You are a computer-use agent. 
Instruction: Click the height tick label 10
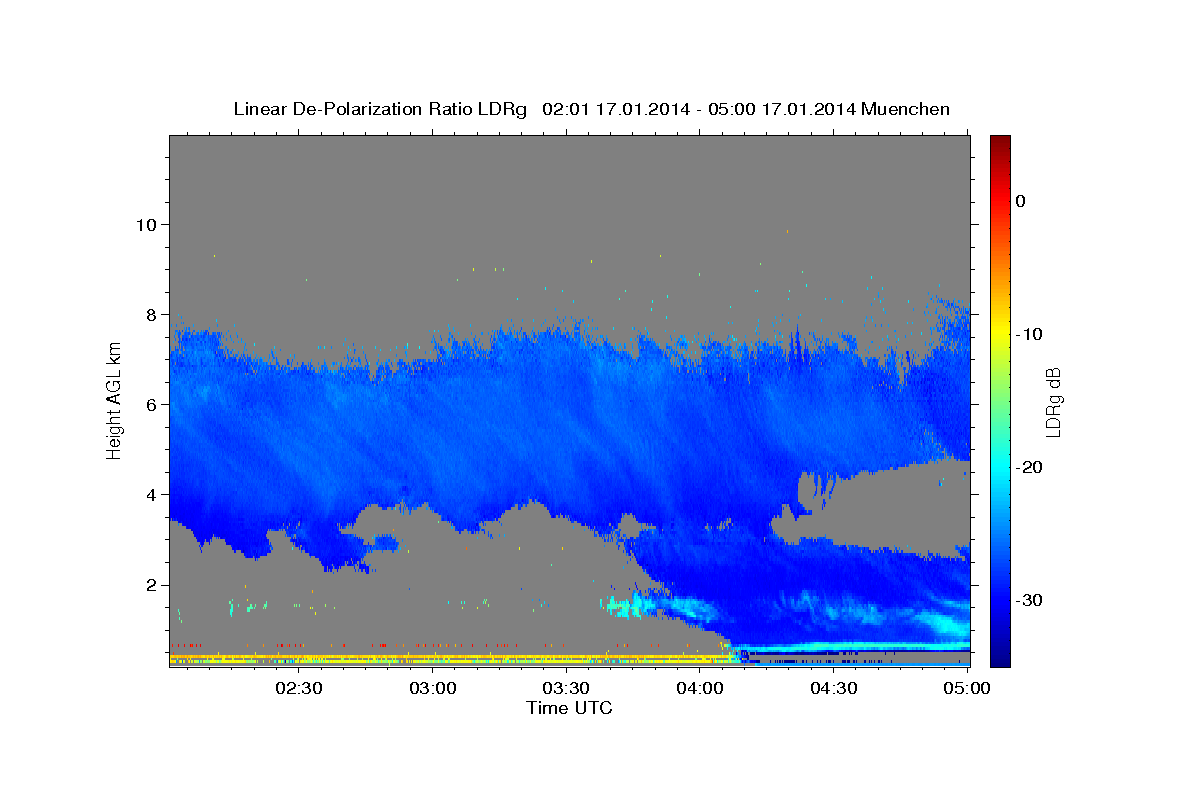point(146,224)
